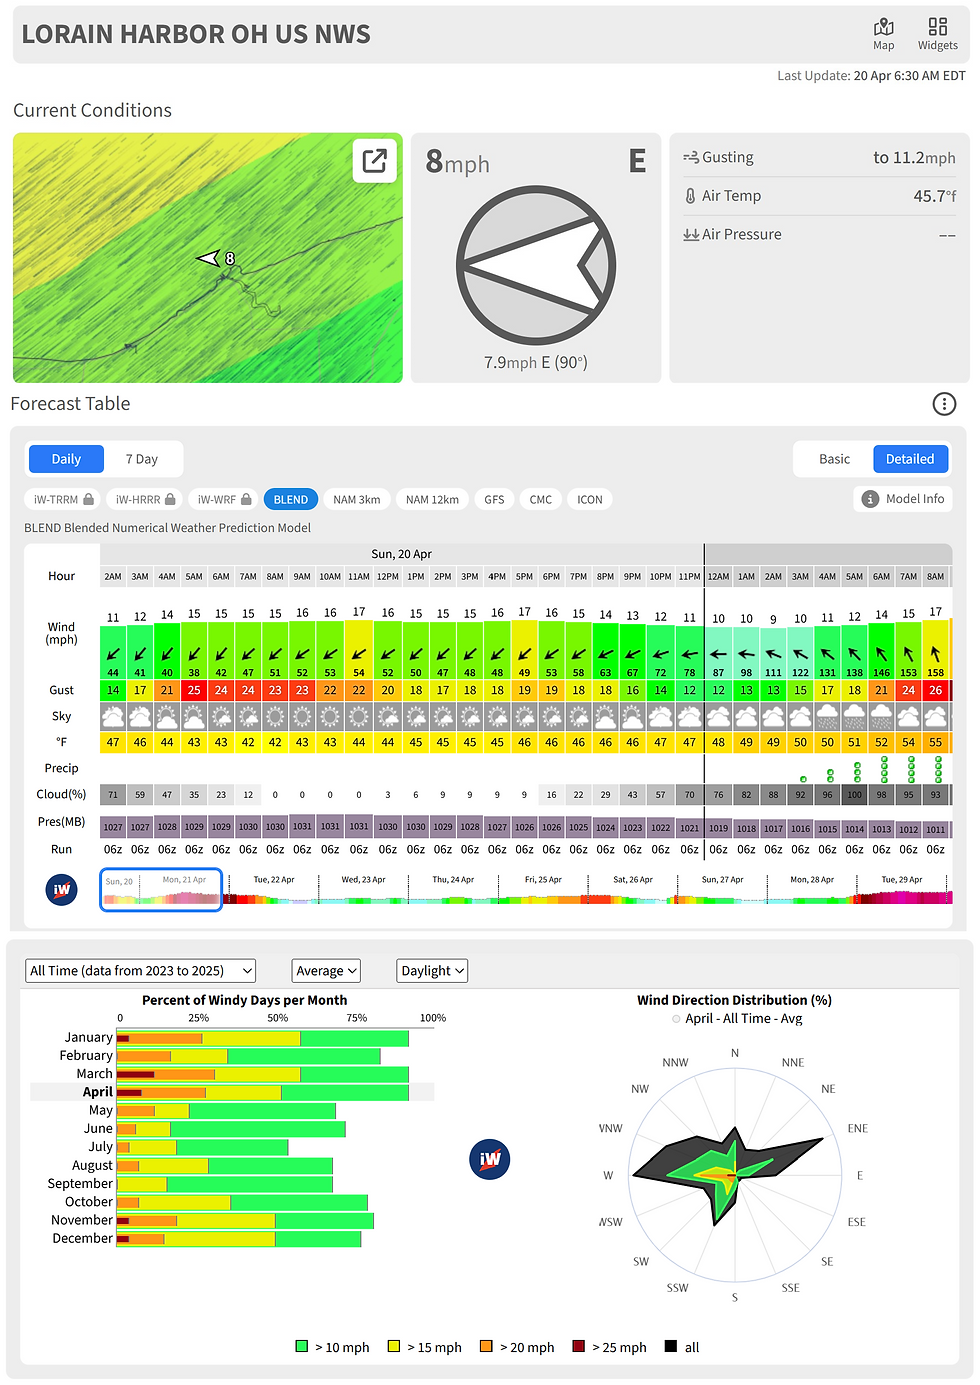The height and width of the screenshot is (1385, 980).
Task: Expand the wind map via external link icon
Action: tap(374, 161)
